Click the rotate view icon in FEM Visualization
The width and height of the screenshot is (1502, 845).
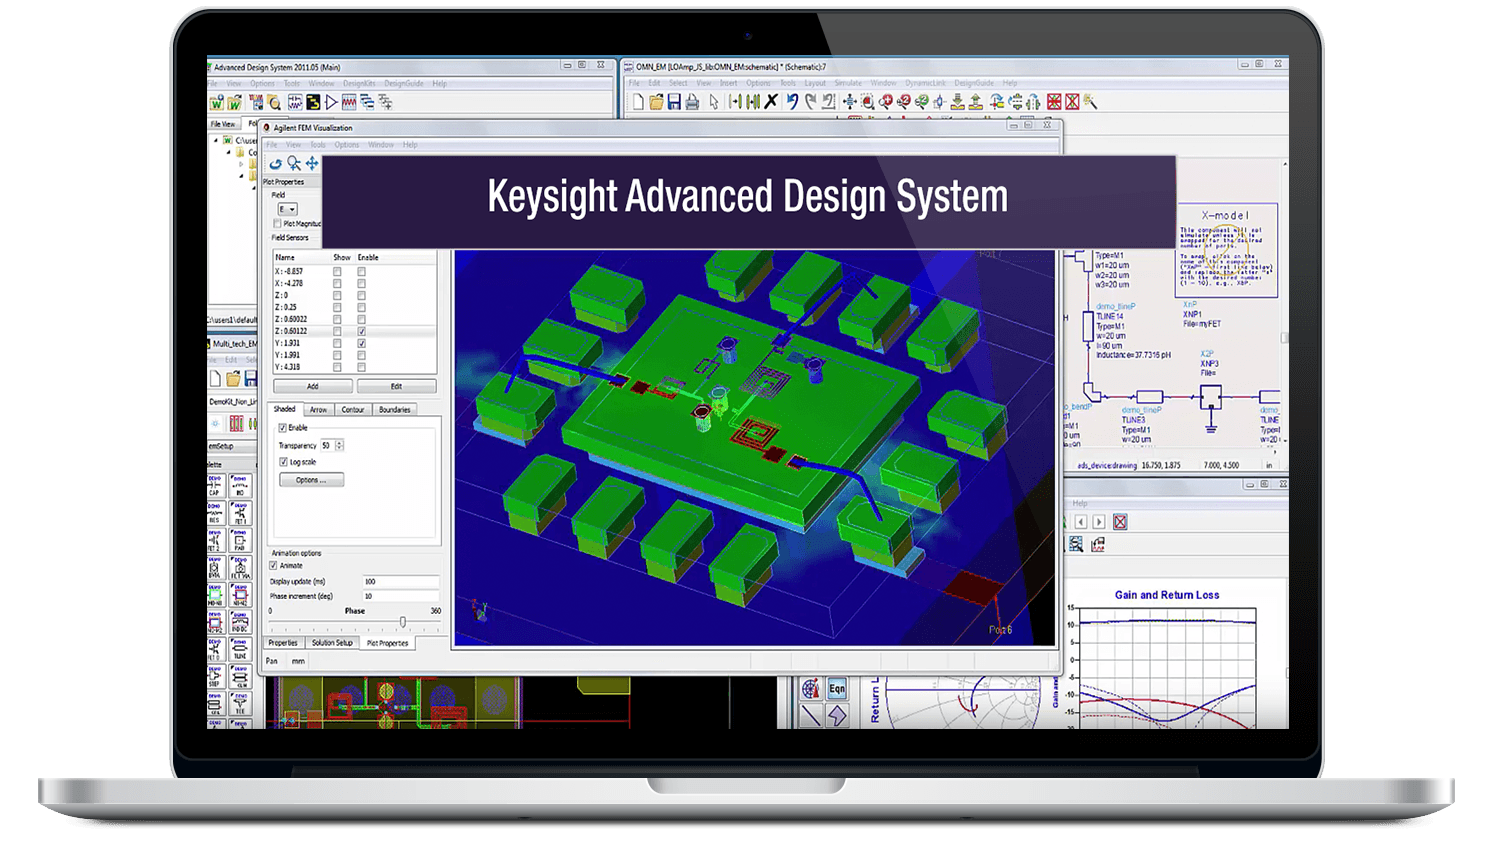275,163
